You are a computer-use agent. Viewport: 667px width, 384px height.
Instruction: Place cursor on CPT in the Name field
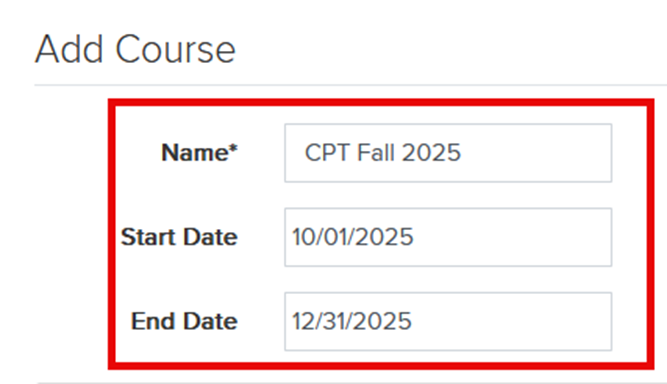(x=327, y=152)
